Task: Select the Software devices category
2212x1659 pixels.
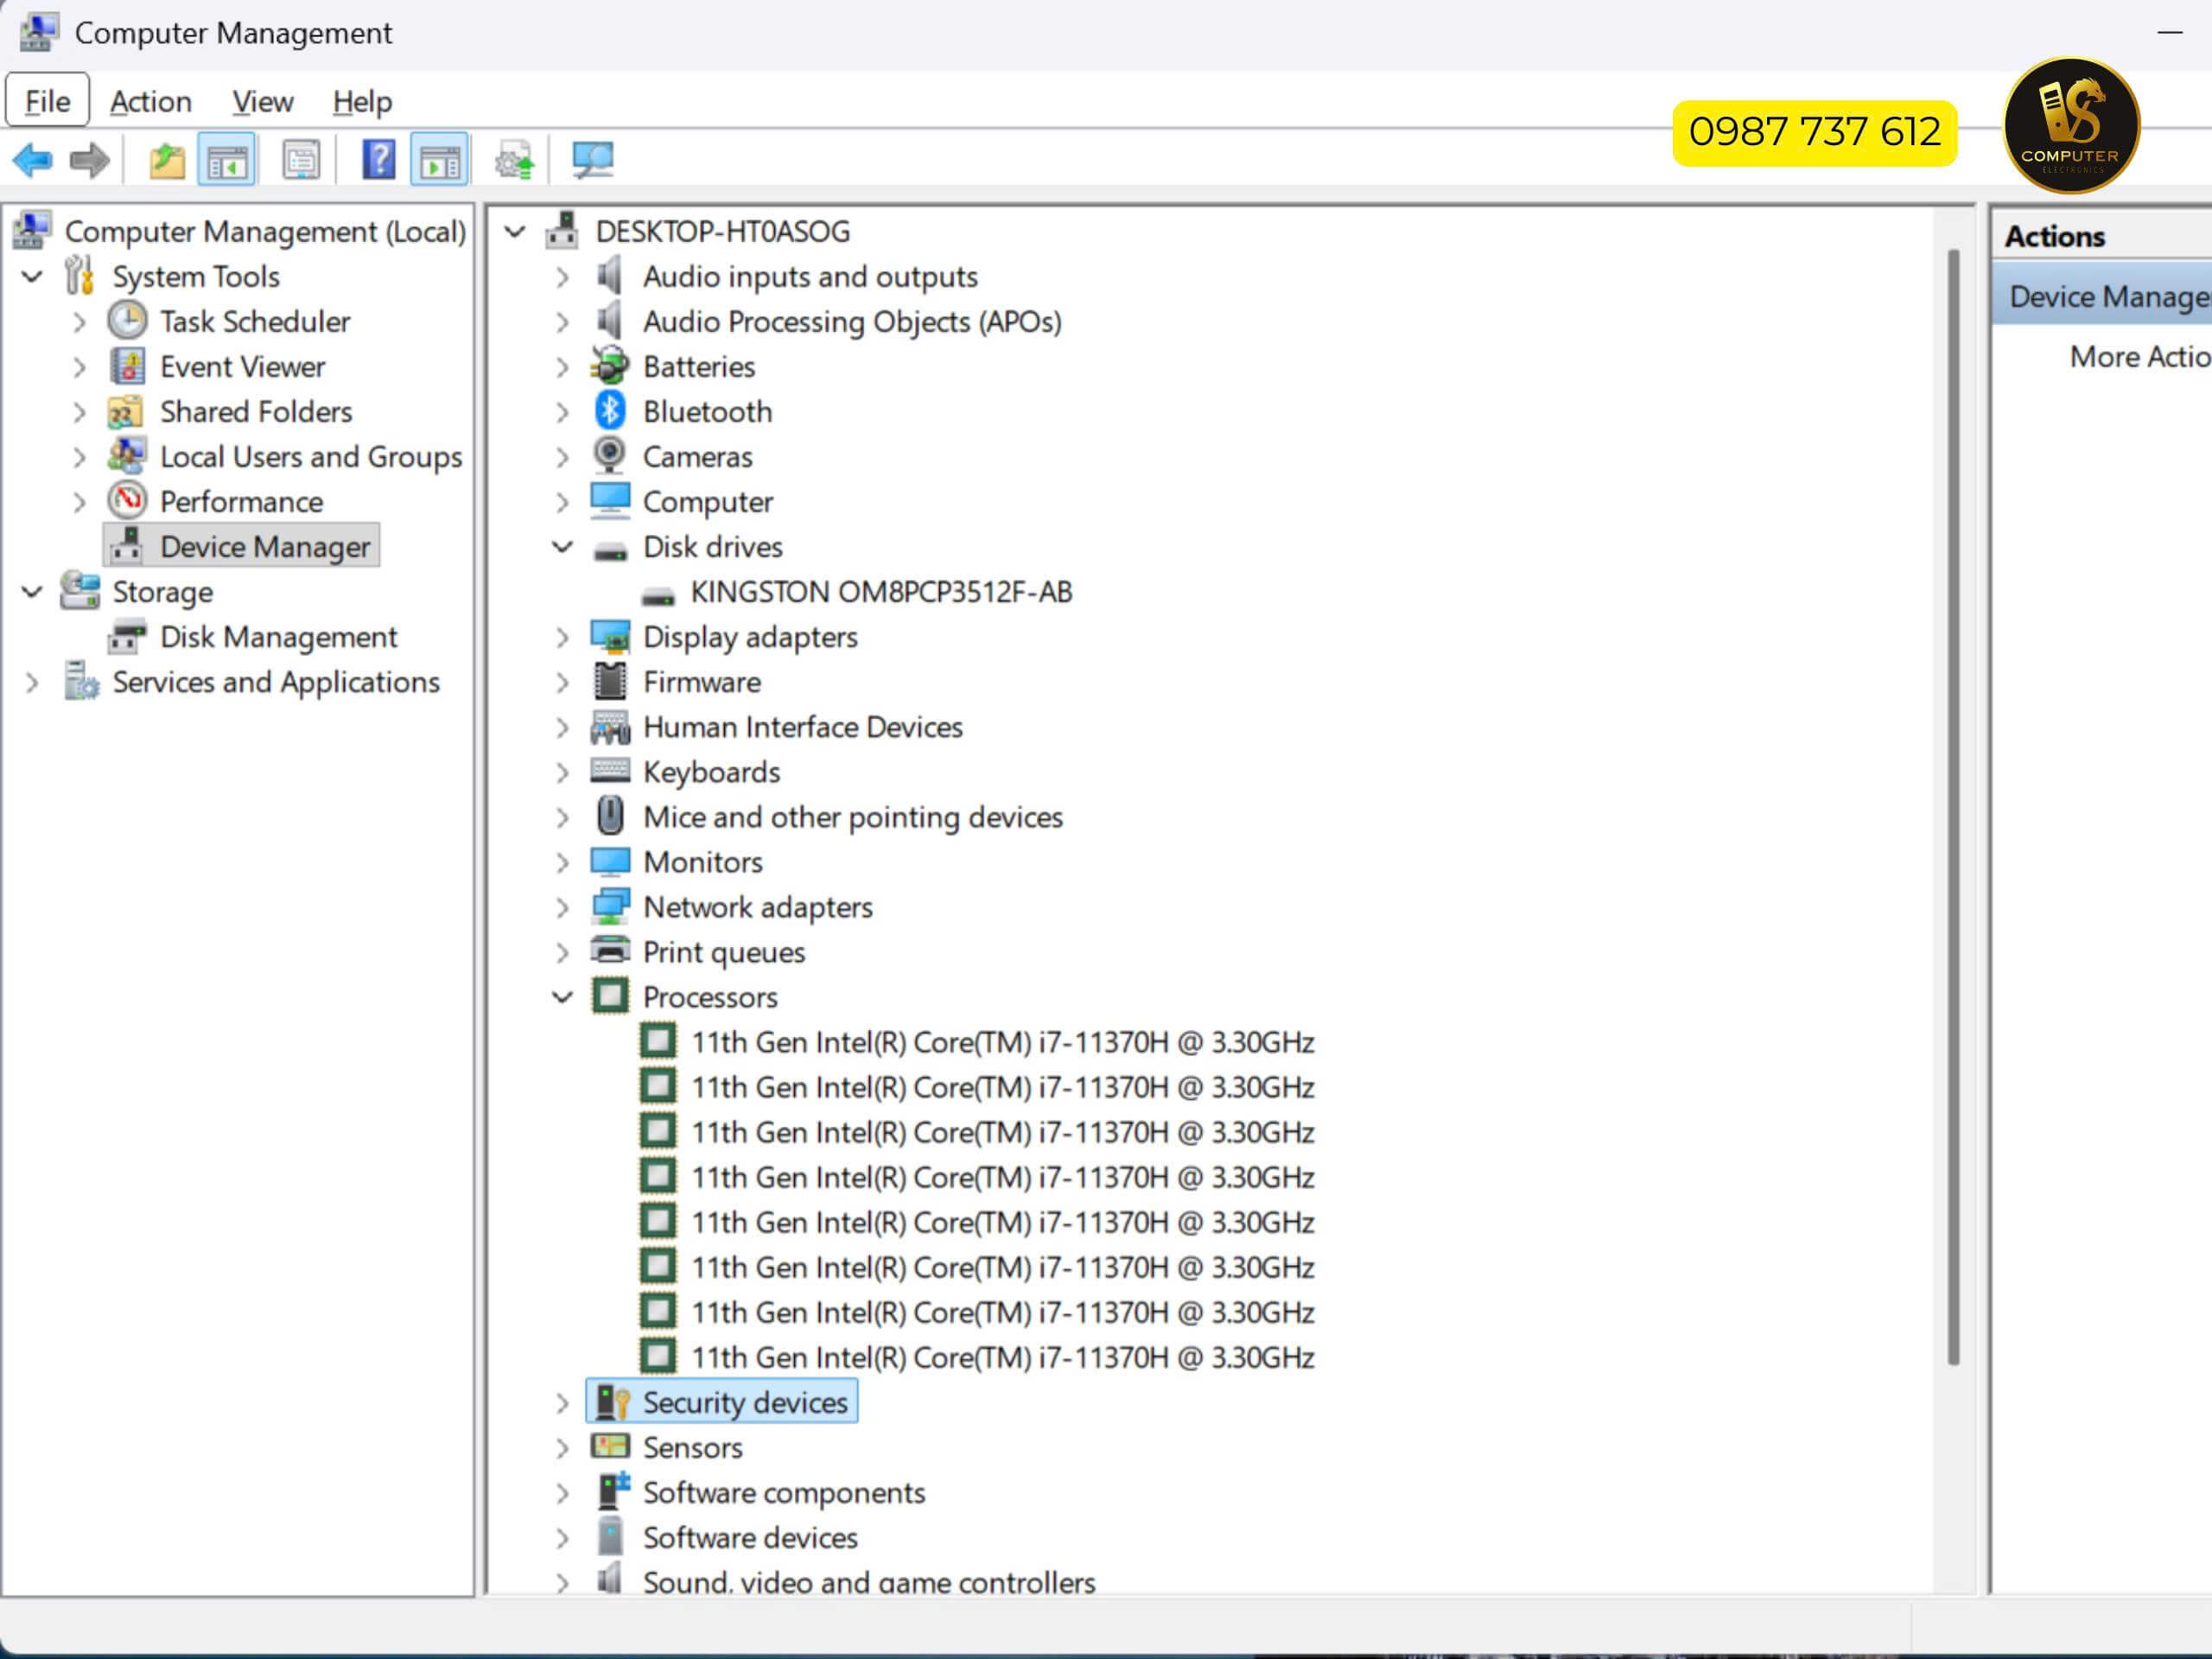Action: click(x=750, y=1537)
